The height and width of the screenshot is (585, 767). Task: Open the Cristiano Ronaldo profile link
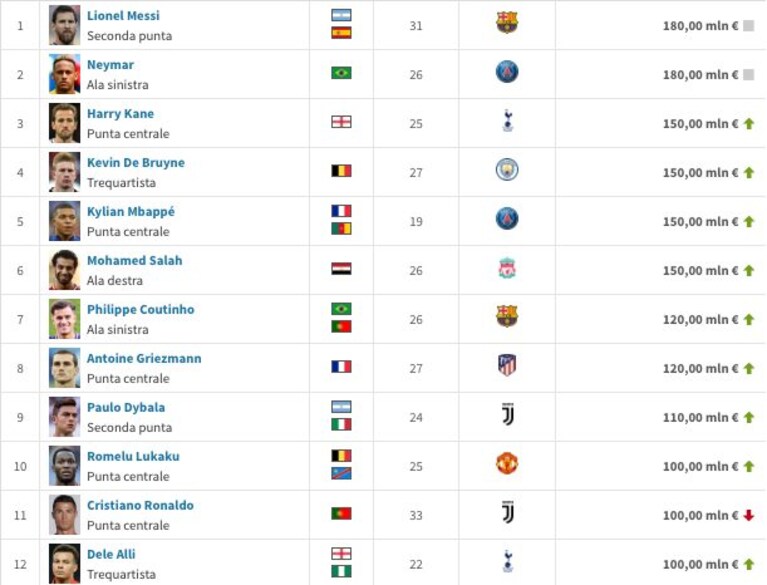click(140, 505)
